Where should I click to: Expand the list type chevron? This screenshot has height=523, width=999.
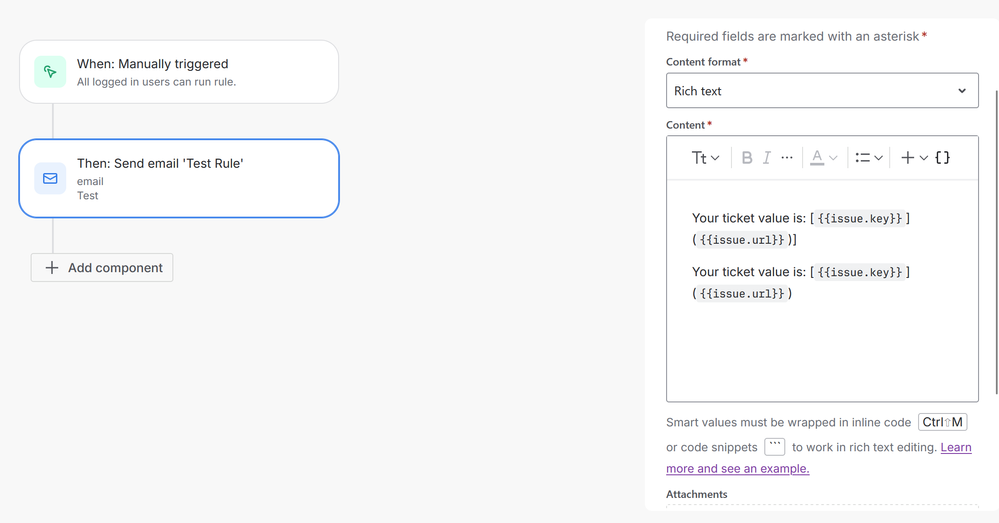point(879,158)
